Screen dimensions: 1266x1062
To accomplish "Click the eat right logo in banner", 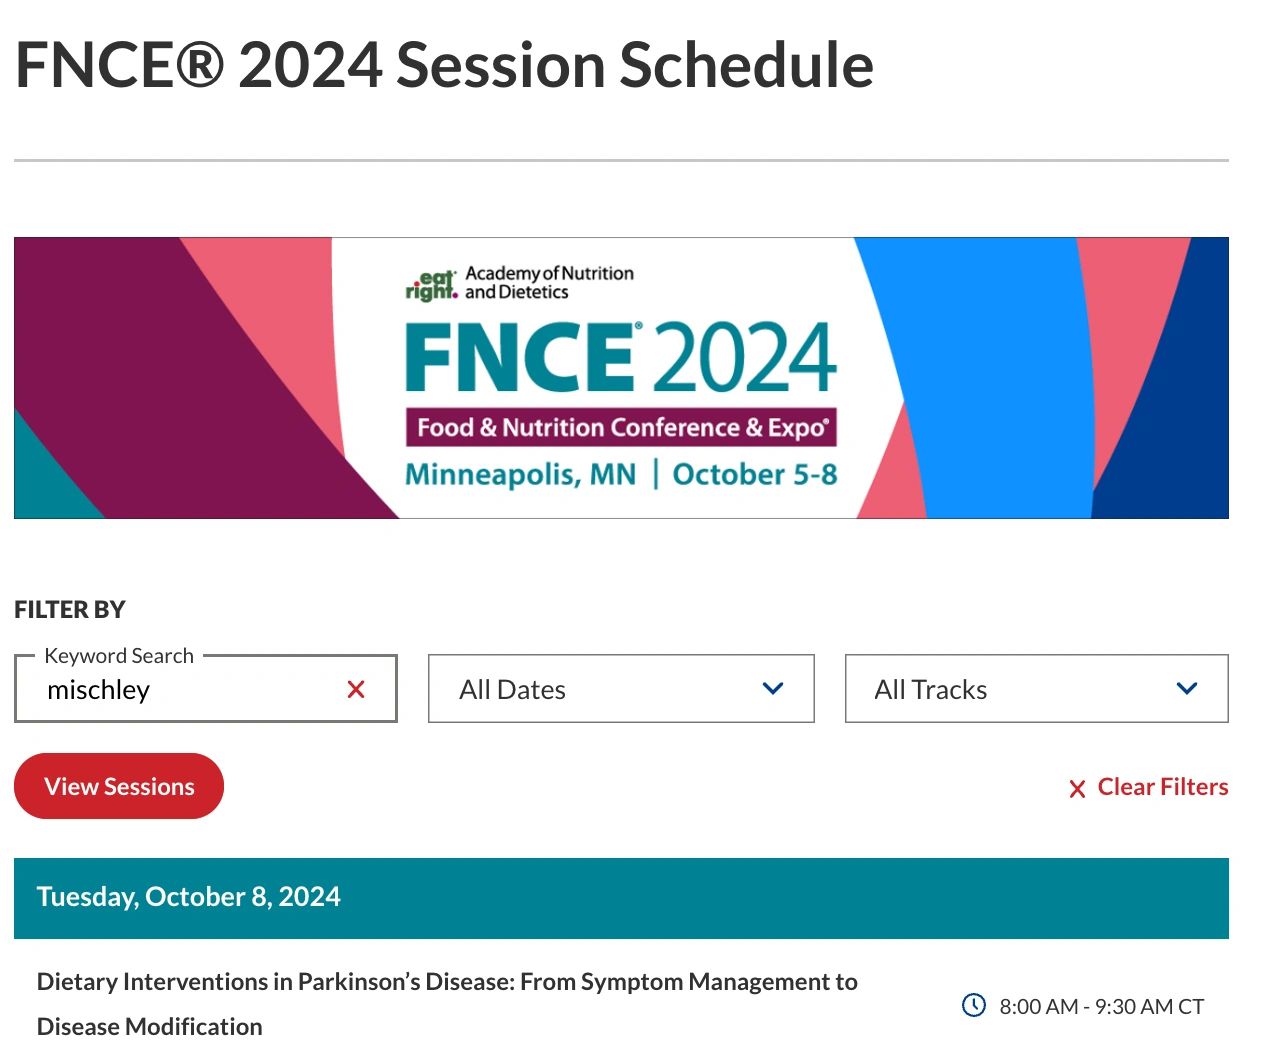I will pos(431,285).
